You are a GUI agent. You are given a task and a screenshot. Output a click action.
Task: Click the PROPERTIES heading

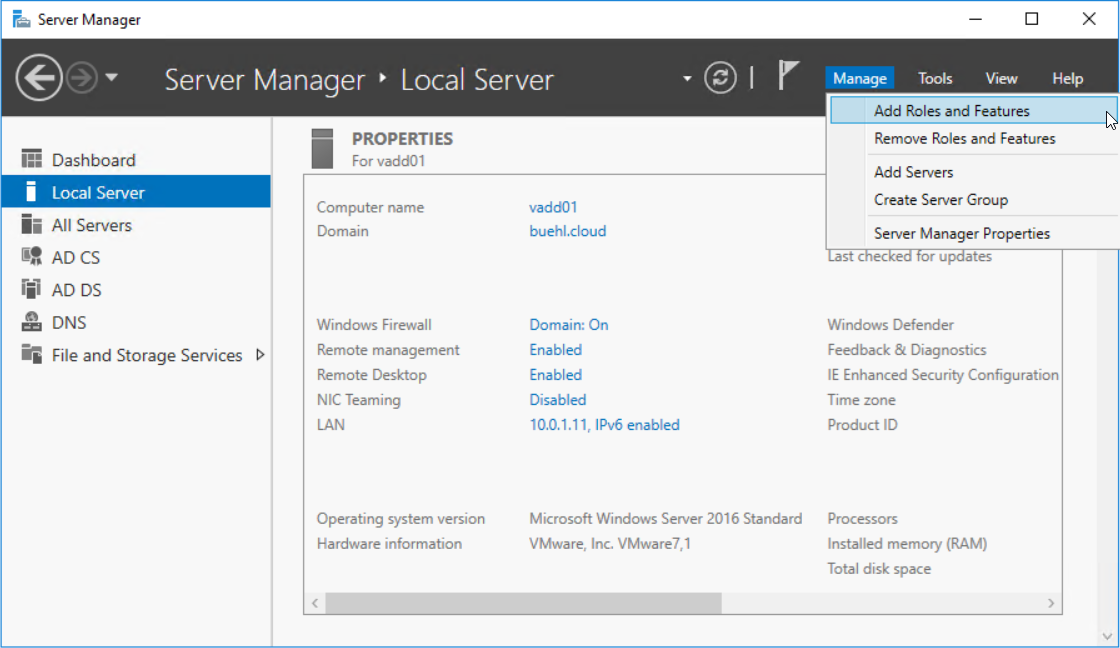click(402, 139)
